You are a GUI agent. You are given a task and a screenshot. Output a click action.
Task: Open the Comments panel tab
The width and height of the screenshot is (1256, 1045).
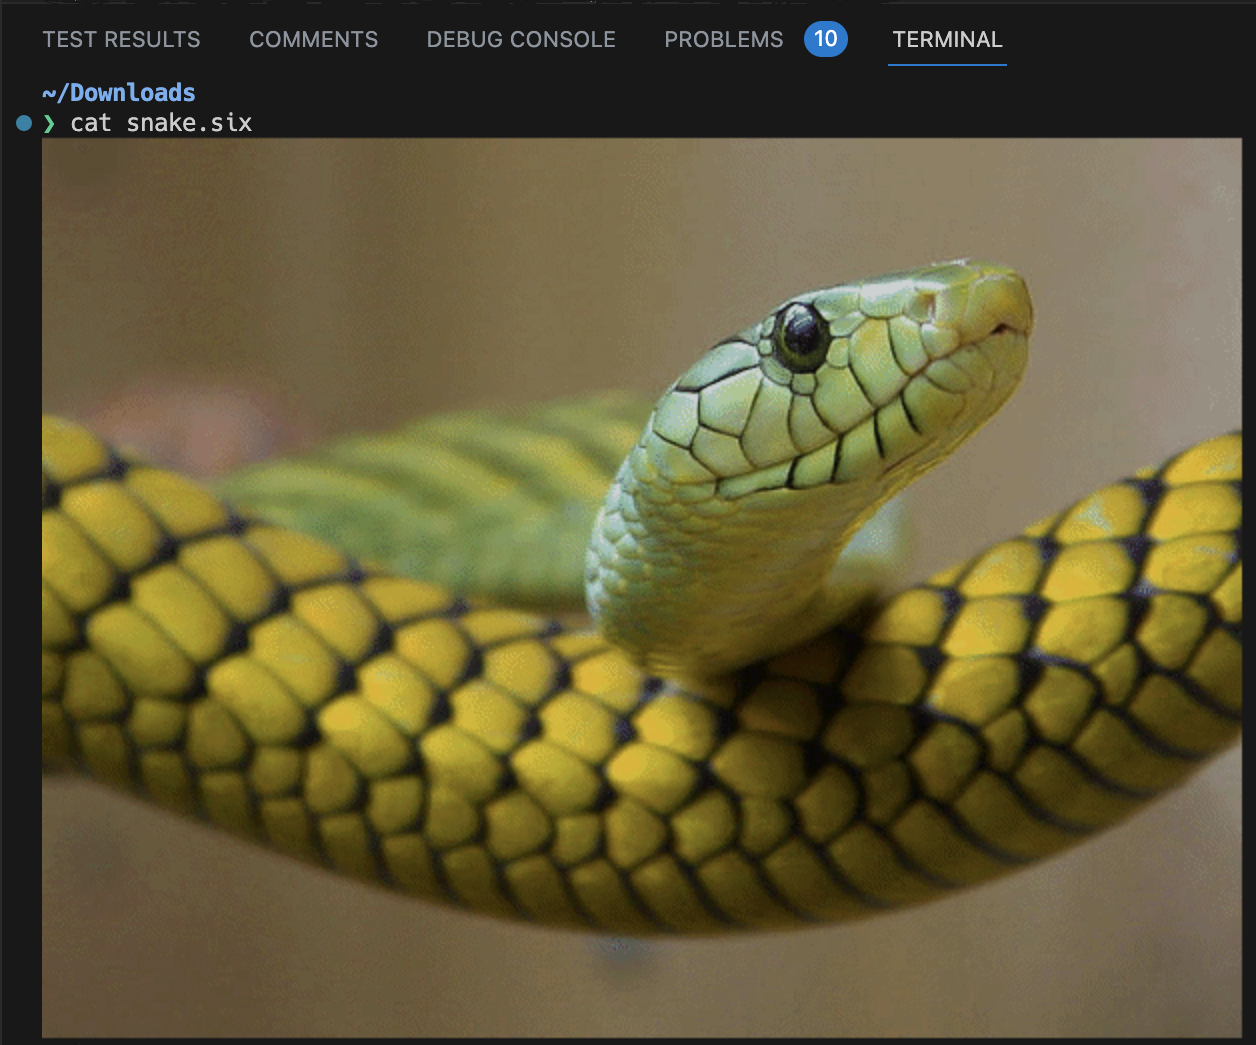313,40
